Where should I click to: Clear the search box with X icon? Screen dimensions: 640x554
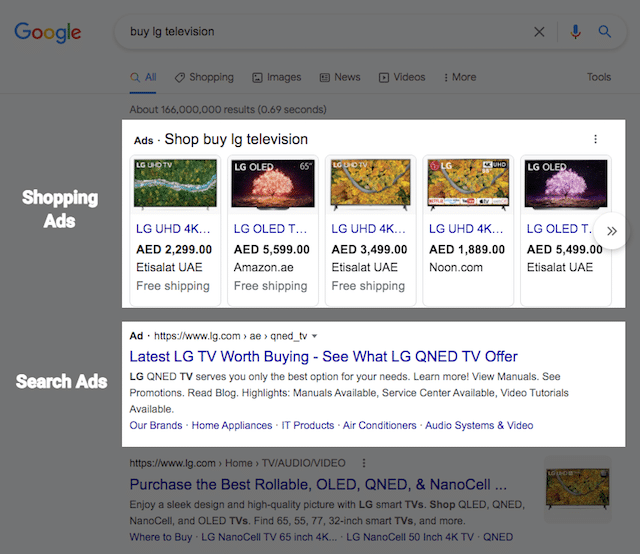[540, 32]
